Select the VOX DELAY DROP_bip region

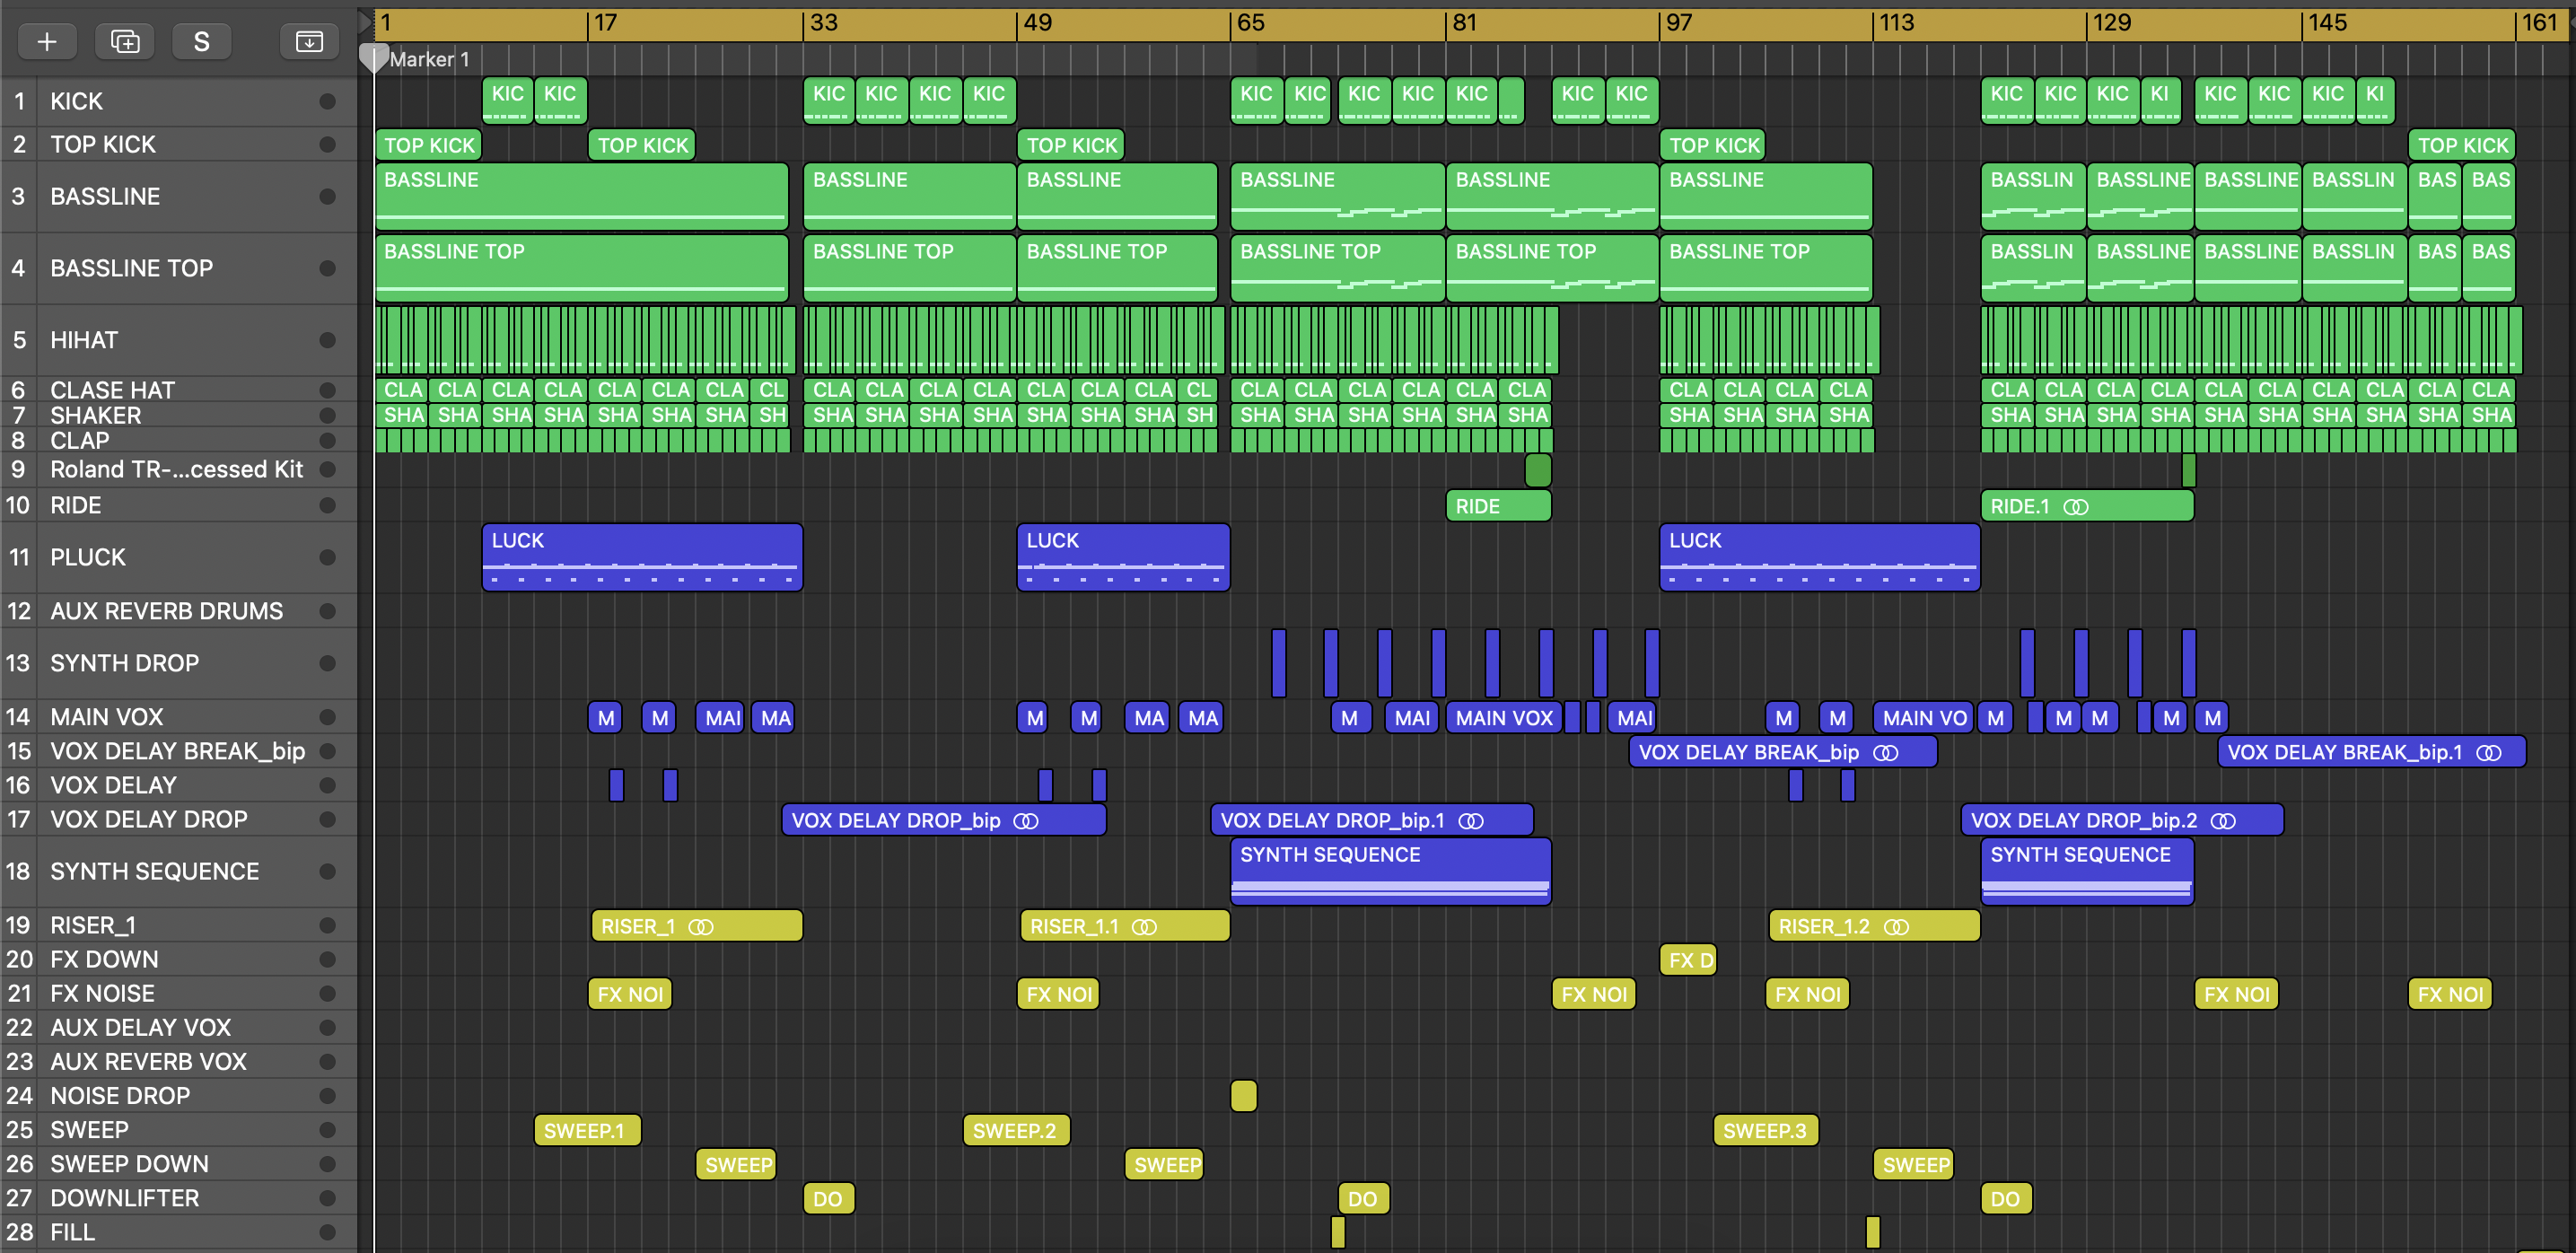click(x=944, y=820)
